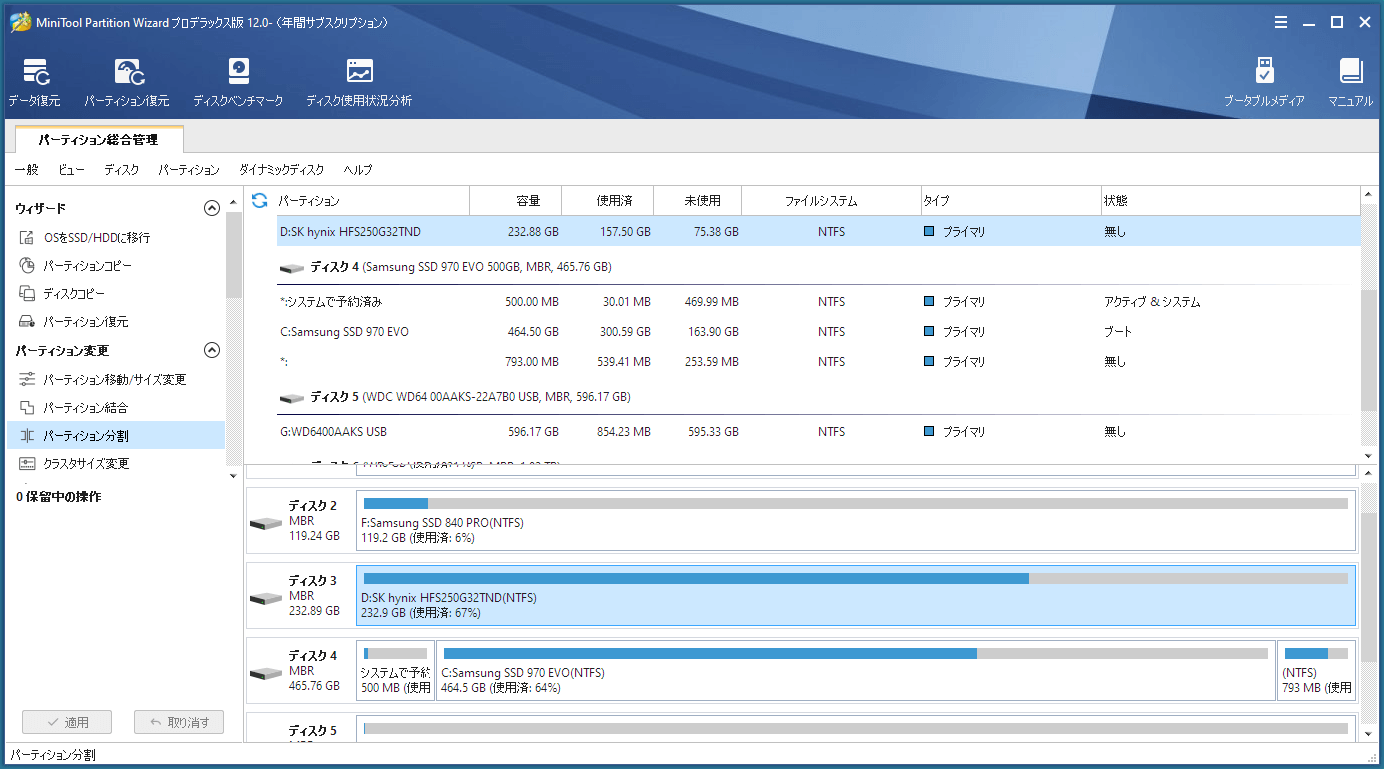
Task: Open the ダイナミックディスク menu
Action: click(282, 170)
